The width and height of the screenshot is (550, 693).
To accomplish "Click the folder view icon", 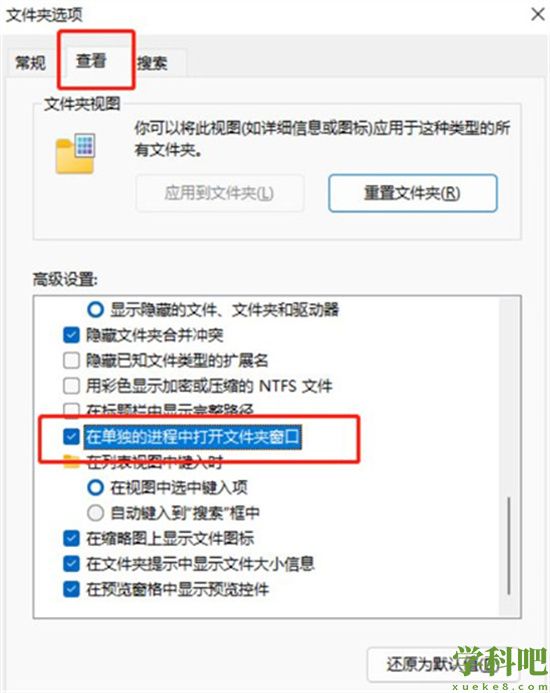I will click(75, 153).
